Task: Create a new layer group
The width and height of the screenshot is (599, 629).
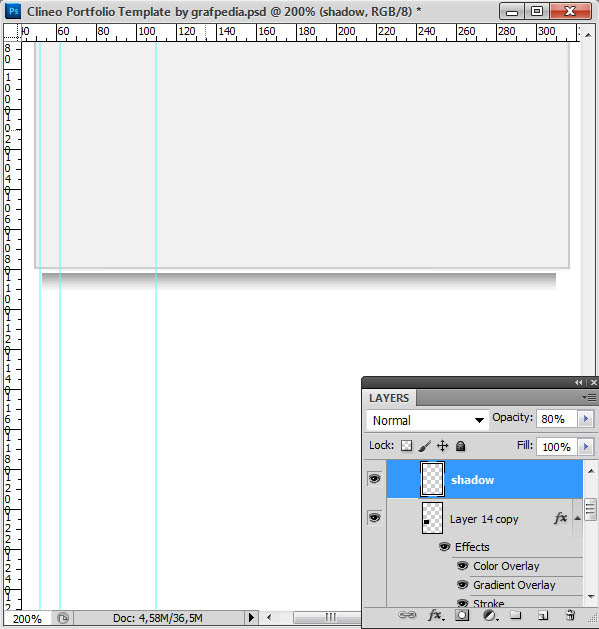Action: 516,615
